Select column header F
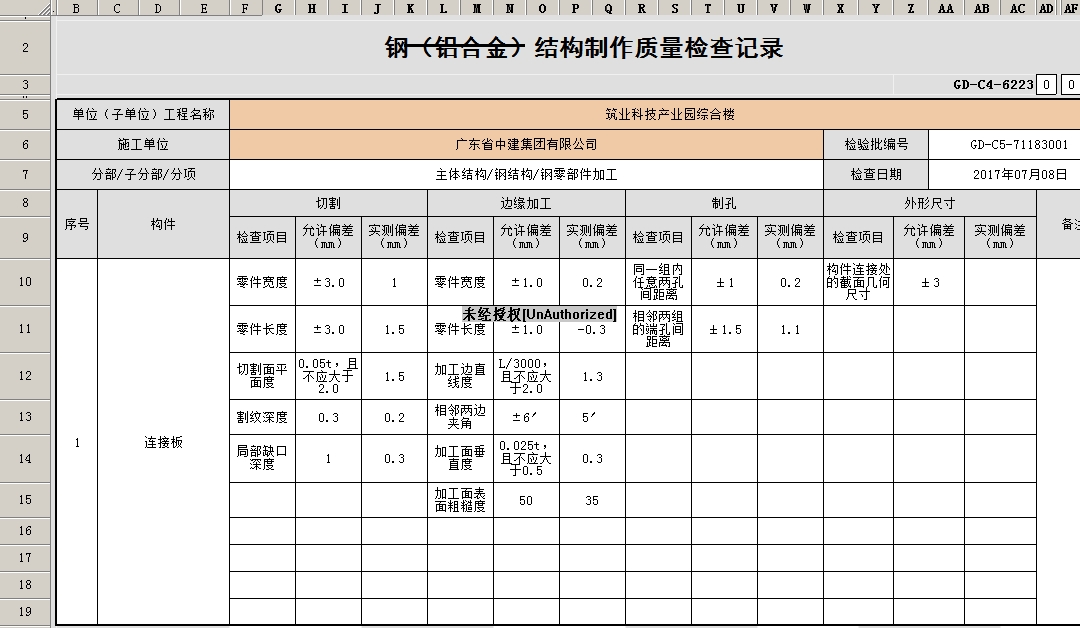The height and width of the screenshot is (628, 1080). [x=245, y=8]
